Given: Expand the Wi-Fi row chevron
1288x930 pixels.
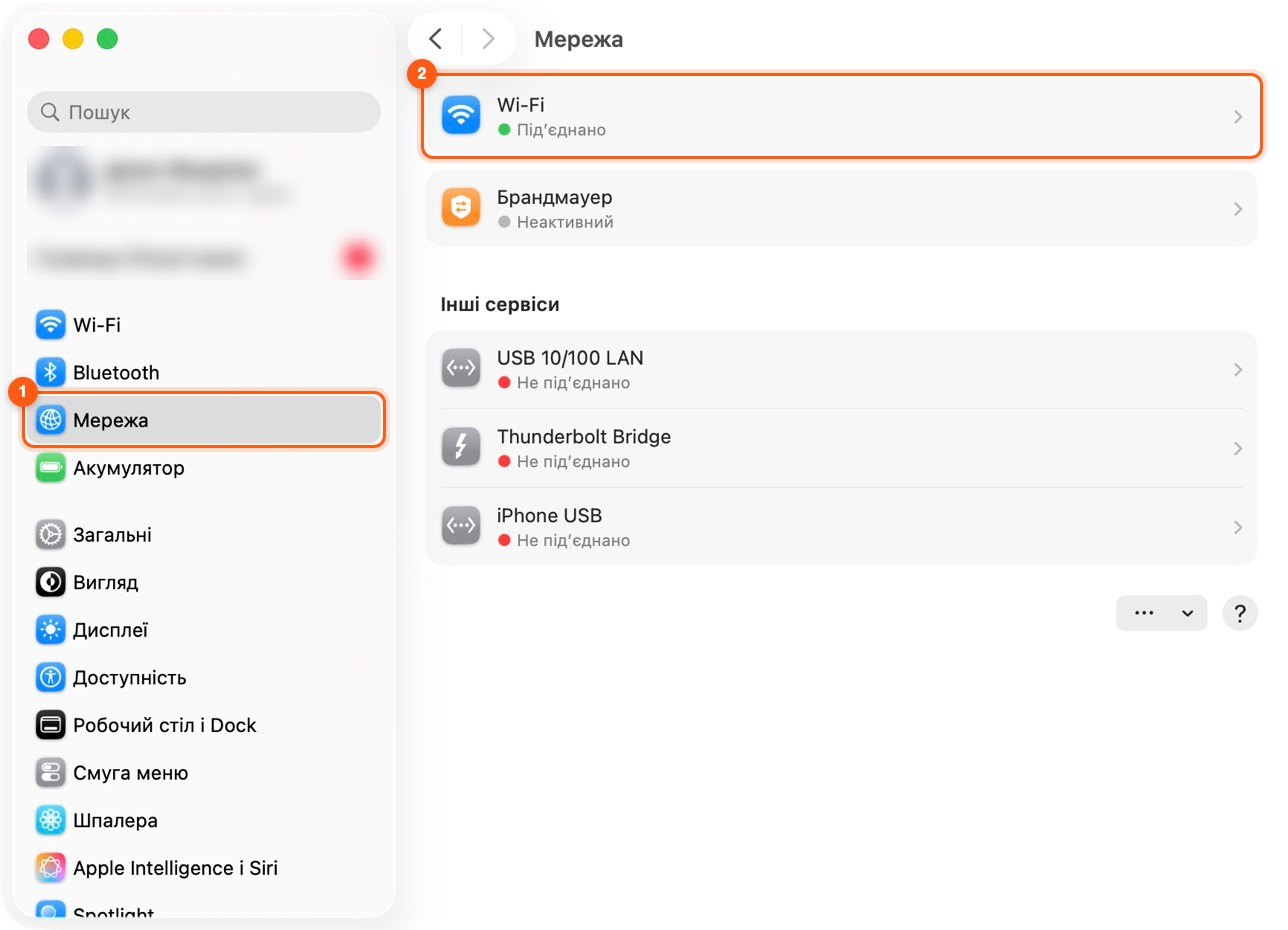Looking at the screenshot, I should 1238,116.
